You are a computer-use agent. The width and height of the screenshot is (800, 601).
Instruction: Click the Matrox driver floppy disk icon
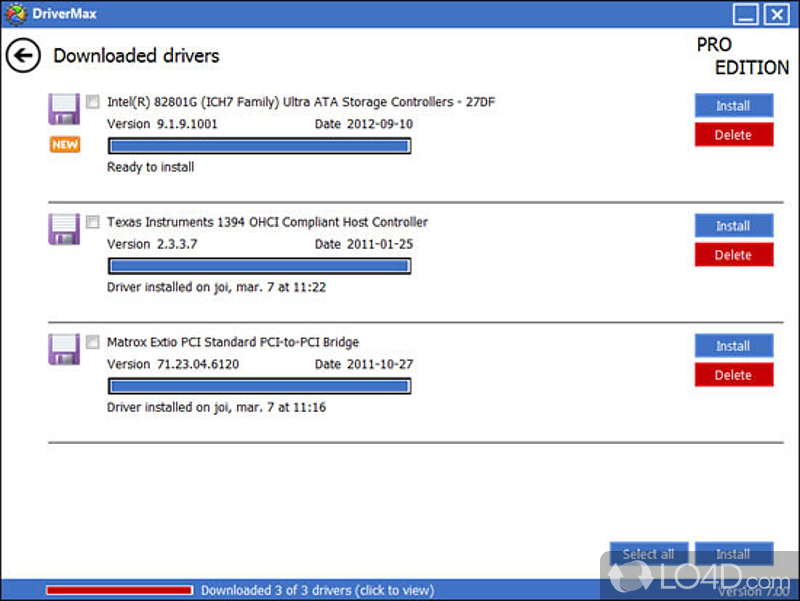[64, 350]
